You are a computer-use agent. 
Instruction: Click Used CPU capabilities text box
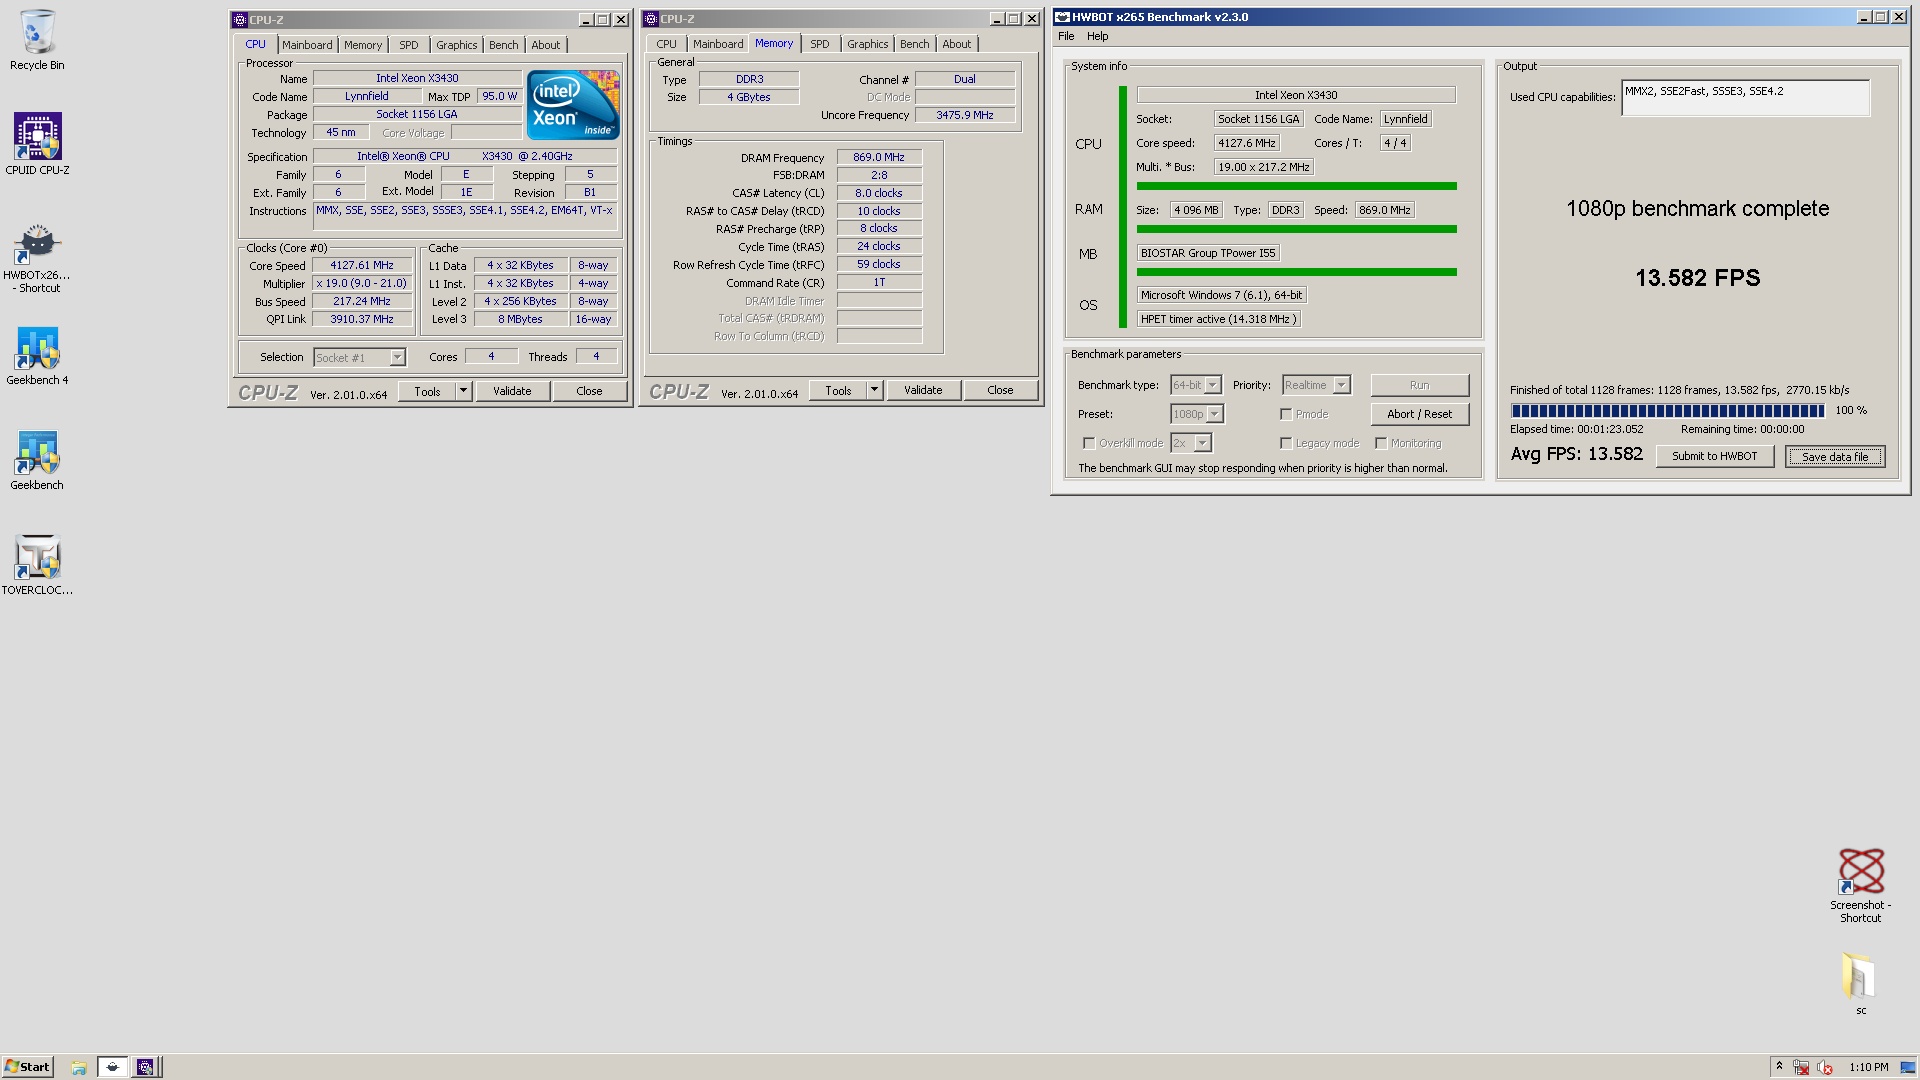point(1745,98)
